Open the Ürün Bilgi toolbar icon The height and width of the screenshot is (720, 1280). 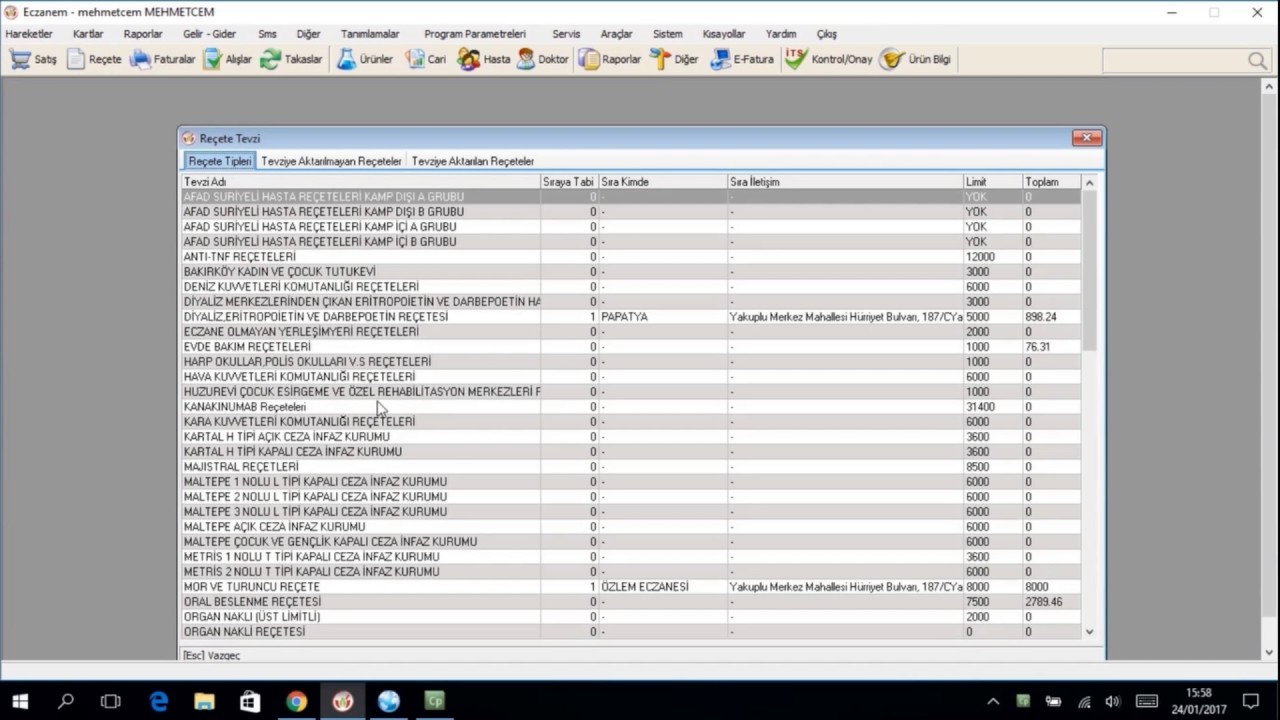tap(915, 59)
